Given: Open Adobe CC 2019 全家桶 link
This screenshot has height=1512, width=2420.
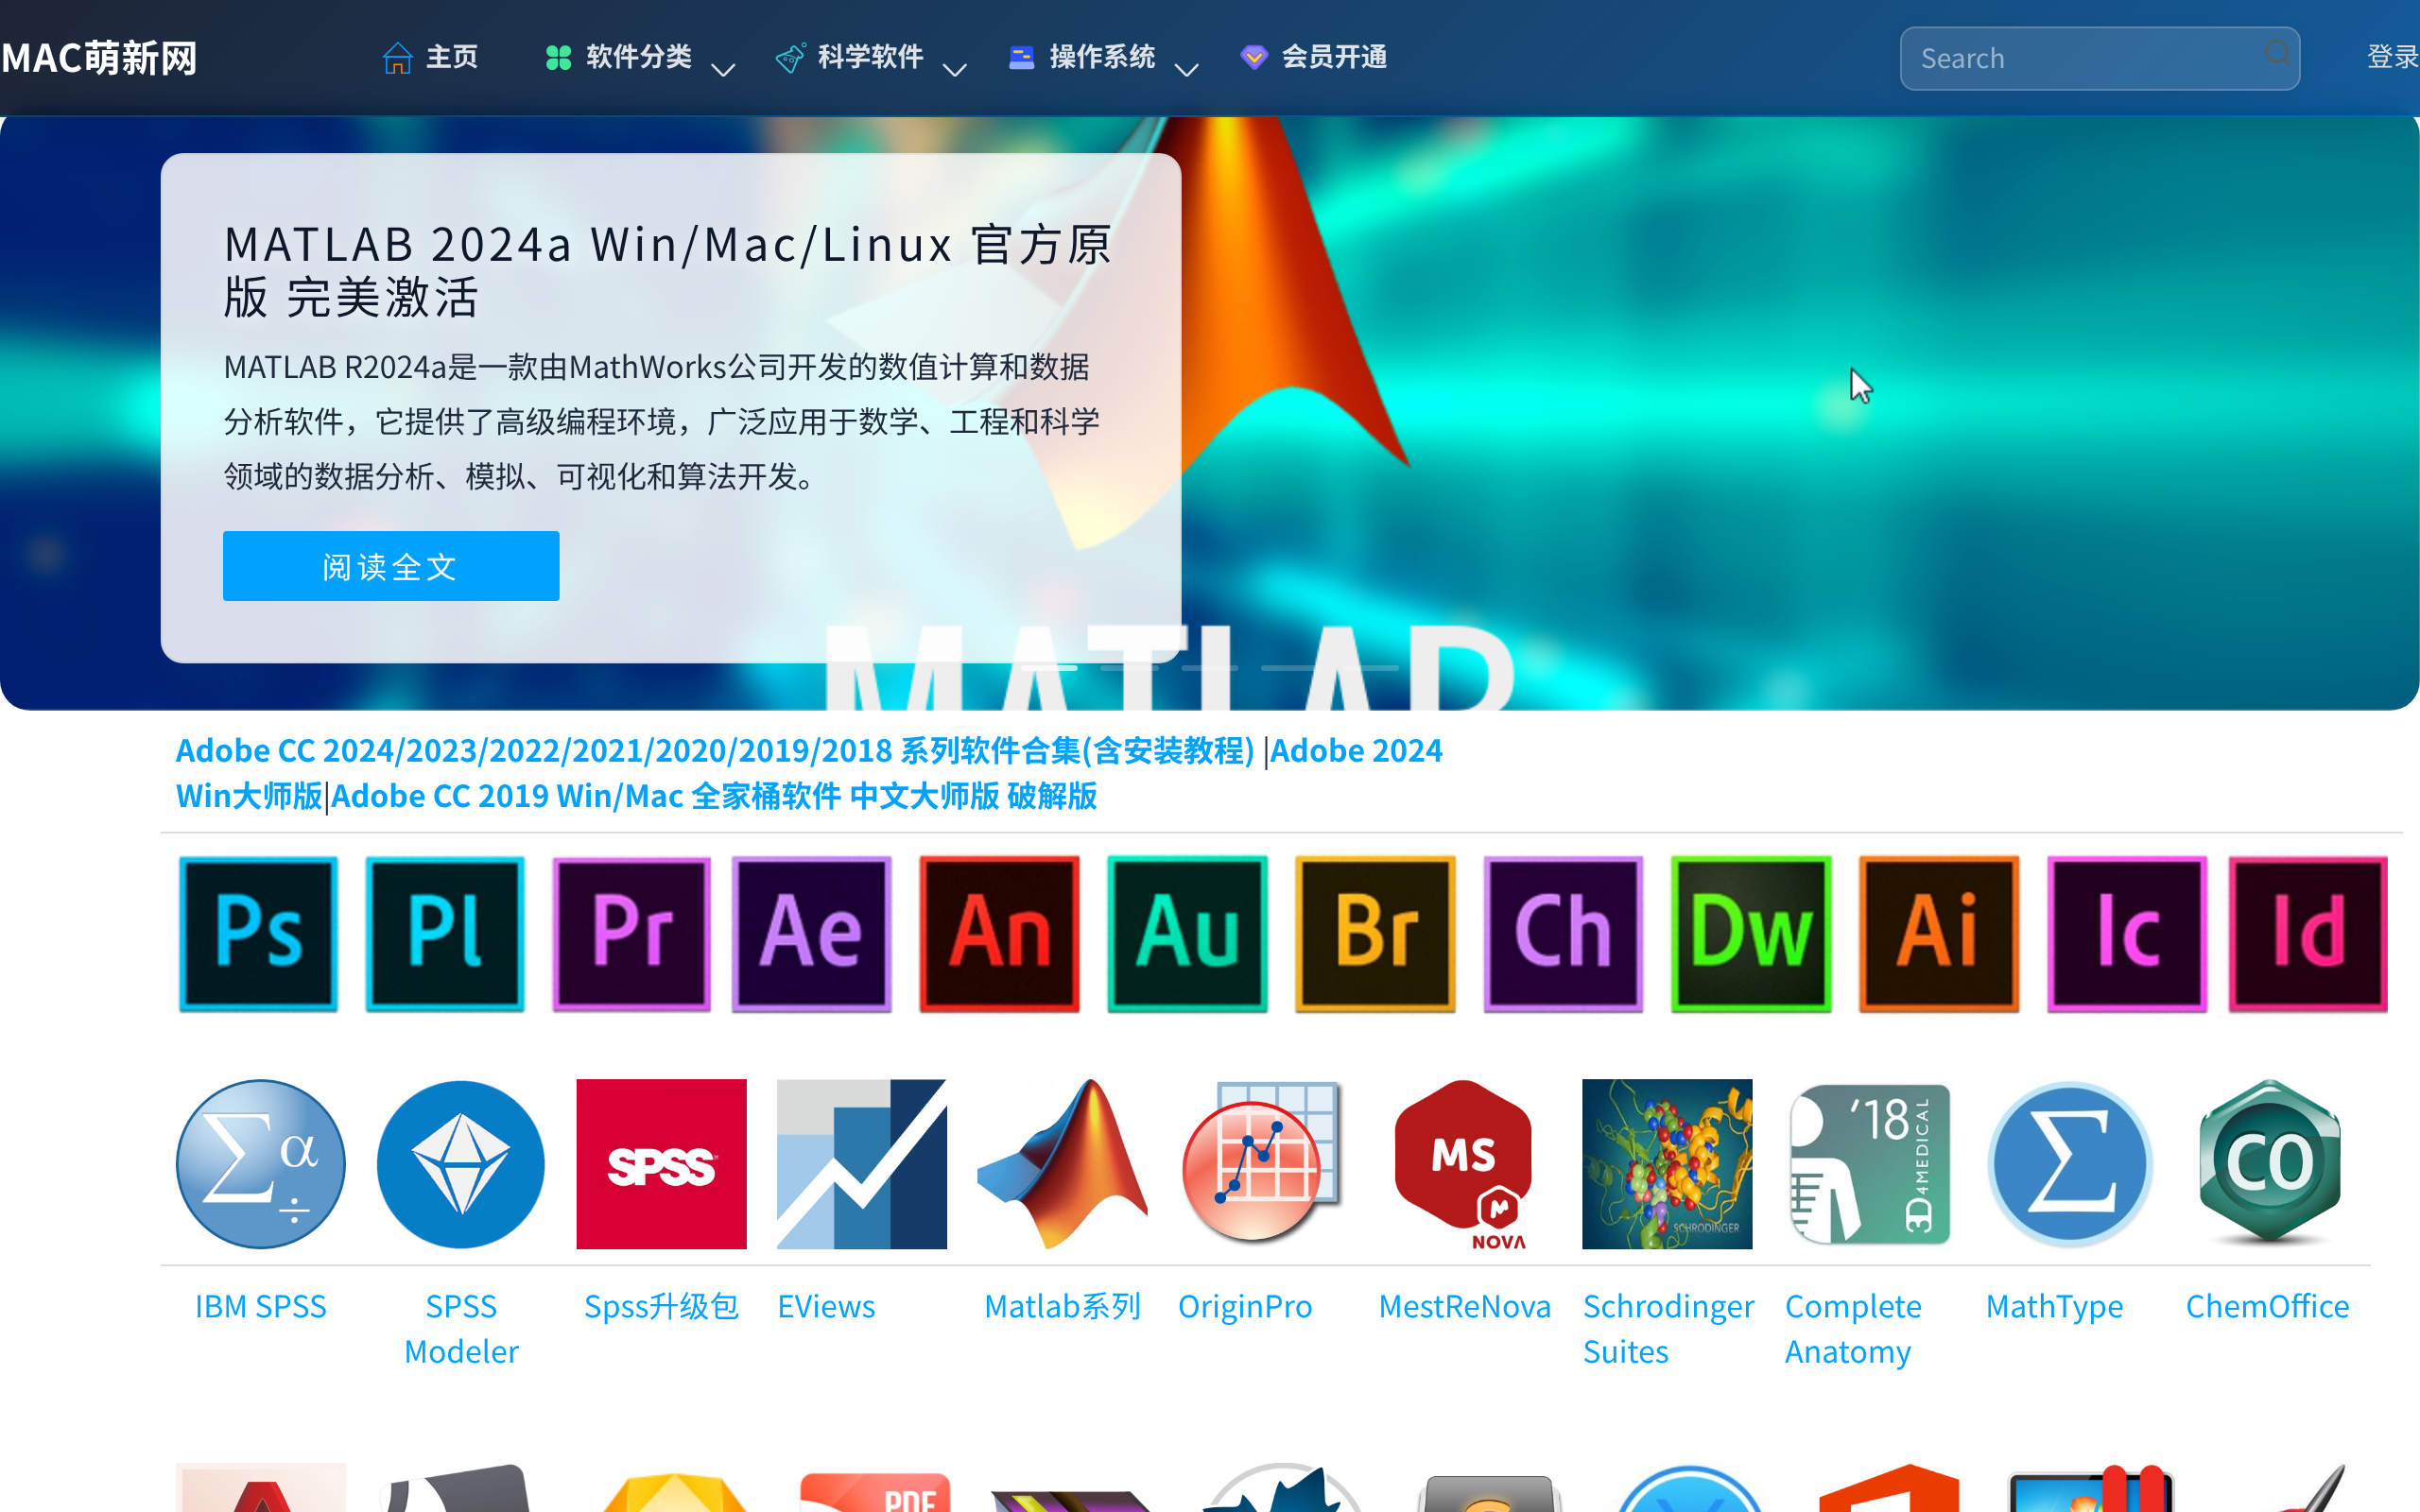Looking at the screenshot, I should [714, 796].
